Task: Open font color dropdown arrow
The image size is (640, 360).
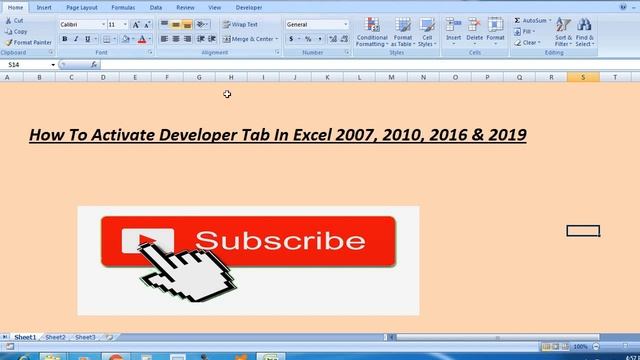Action: (x=150, y=39)
